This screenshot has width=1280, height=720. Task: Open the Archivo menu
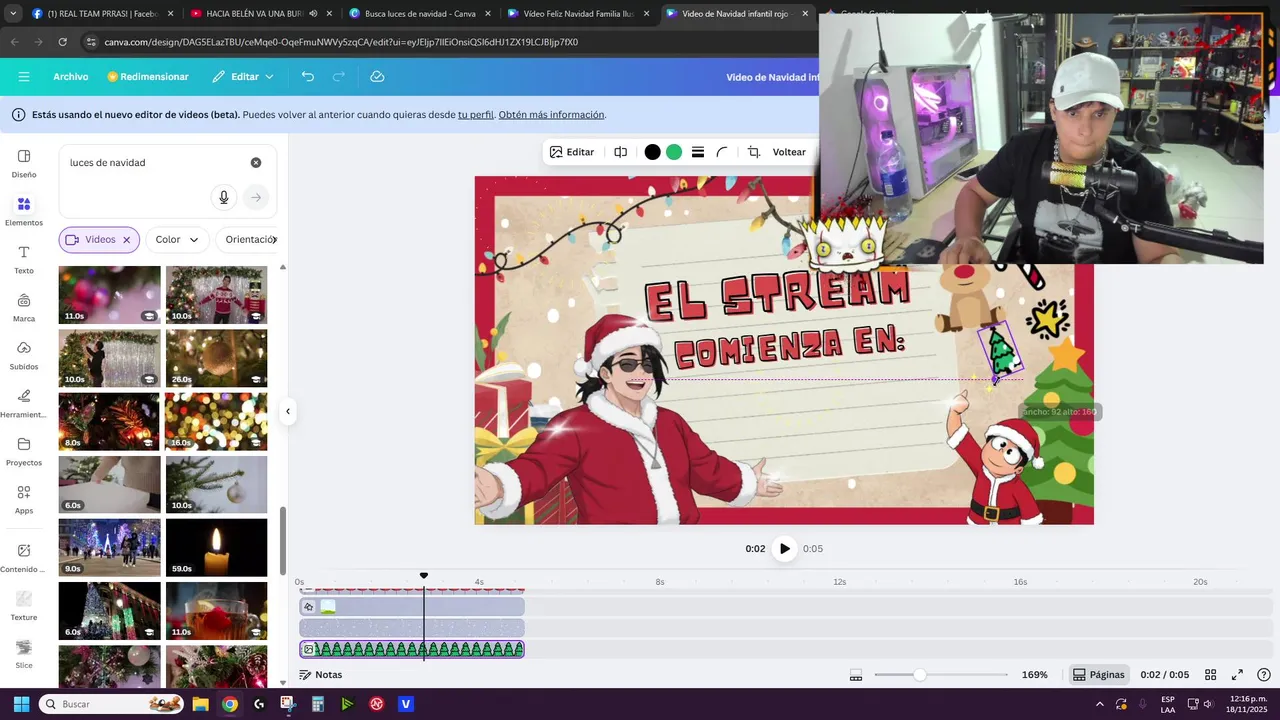click(71, 77)
